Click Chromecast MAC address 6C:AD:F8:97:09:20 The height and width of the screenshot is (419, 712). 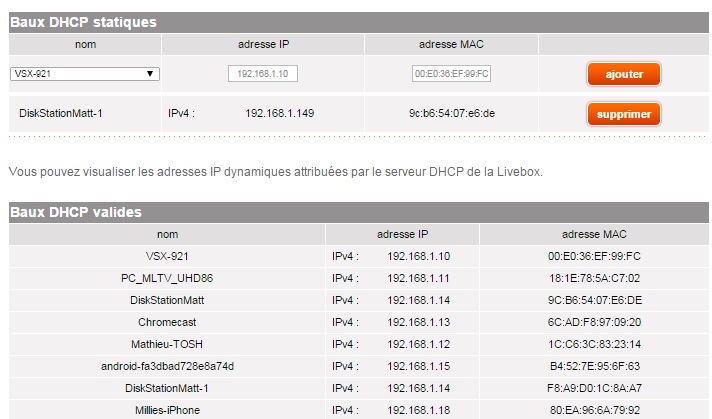click(x=594, y=322)
